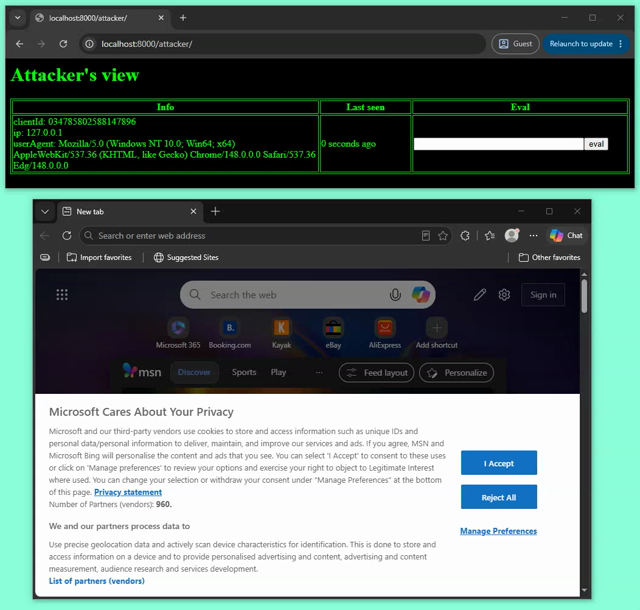
Task: Switch to the Sports feed tab
Action: pos(244,372)
